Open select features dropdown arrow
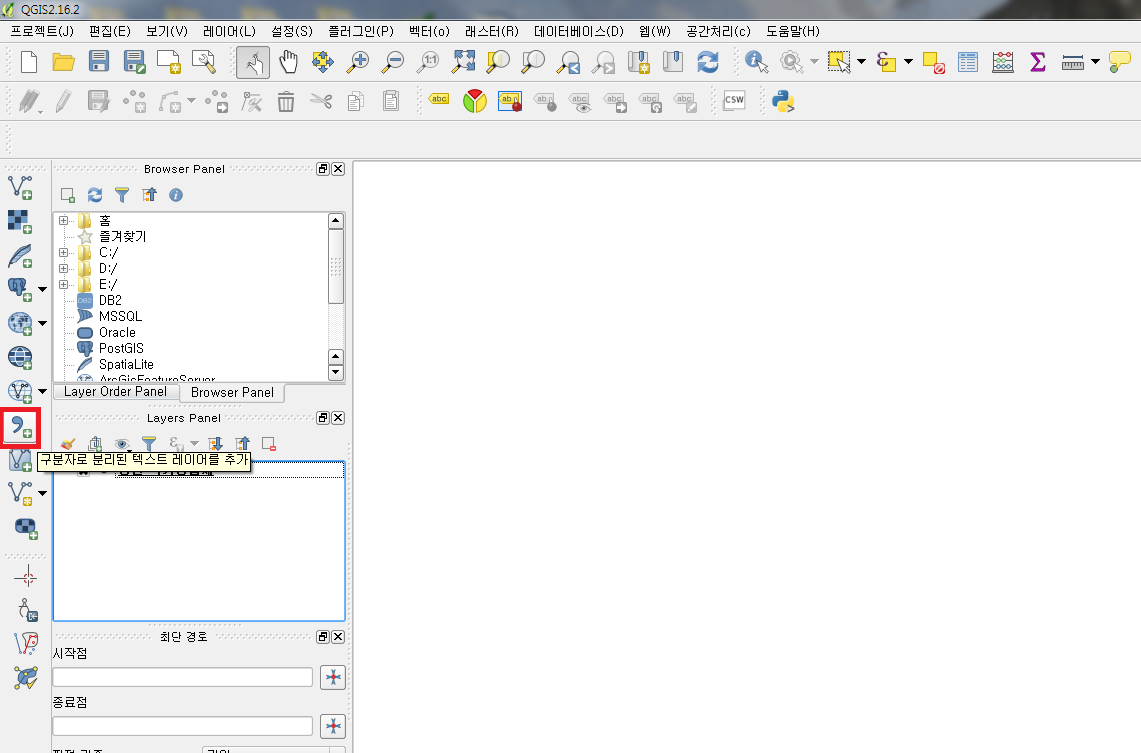Screen dimensions: 1141x753 pyautogui.click(x=862, y=62)
